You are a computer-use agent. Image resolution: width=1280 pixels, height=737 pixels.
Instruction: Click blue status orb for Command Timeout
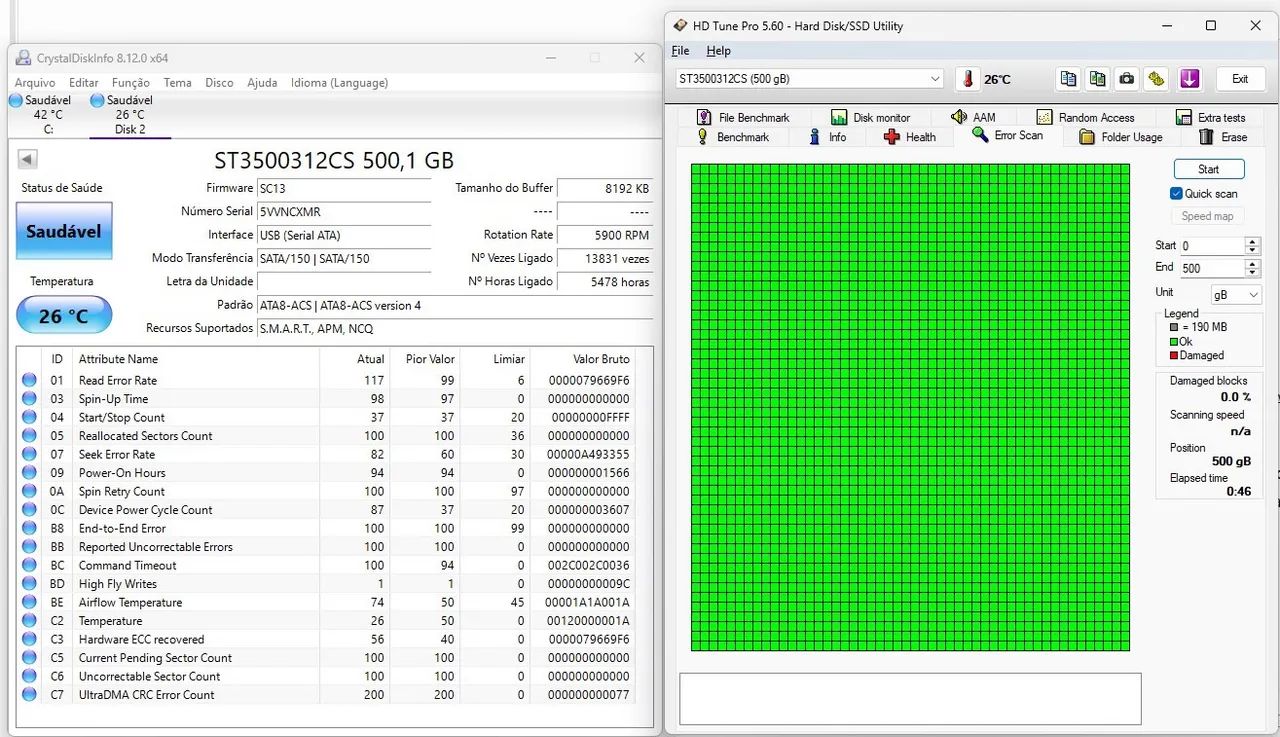(29, 565)
